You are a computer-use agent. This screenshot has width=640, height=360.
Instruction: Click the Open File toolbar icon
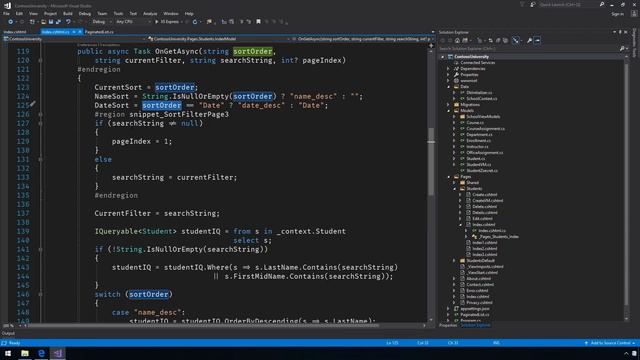pos(43,22)
